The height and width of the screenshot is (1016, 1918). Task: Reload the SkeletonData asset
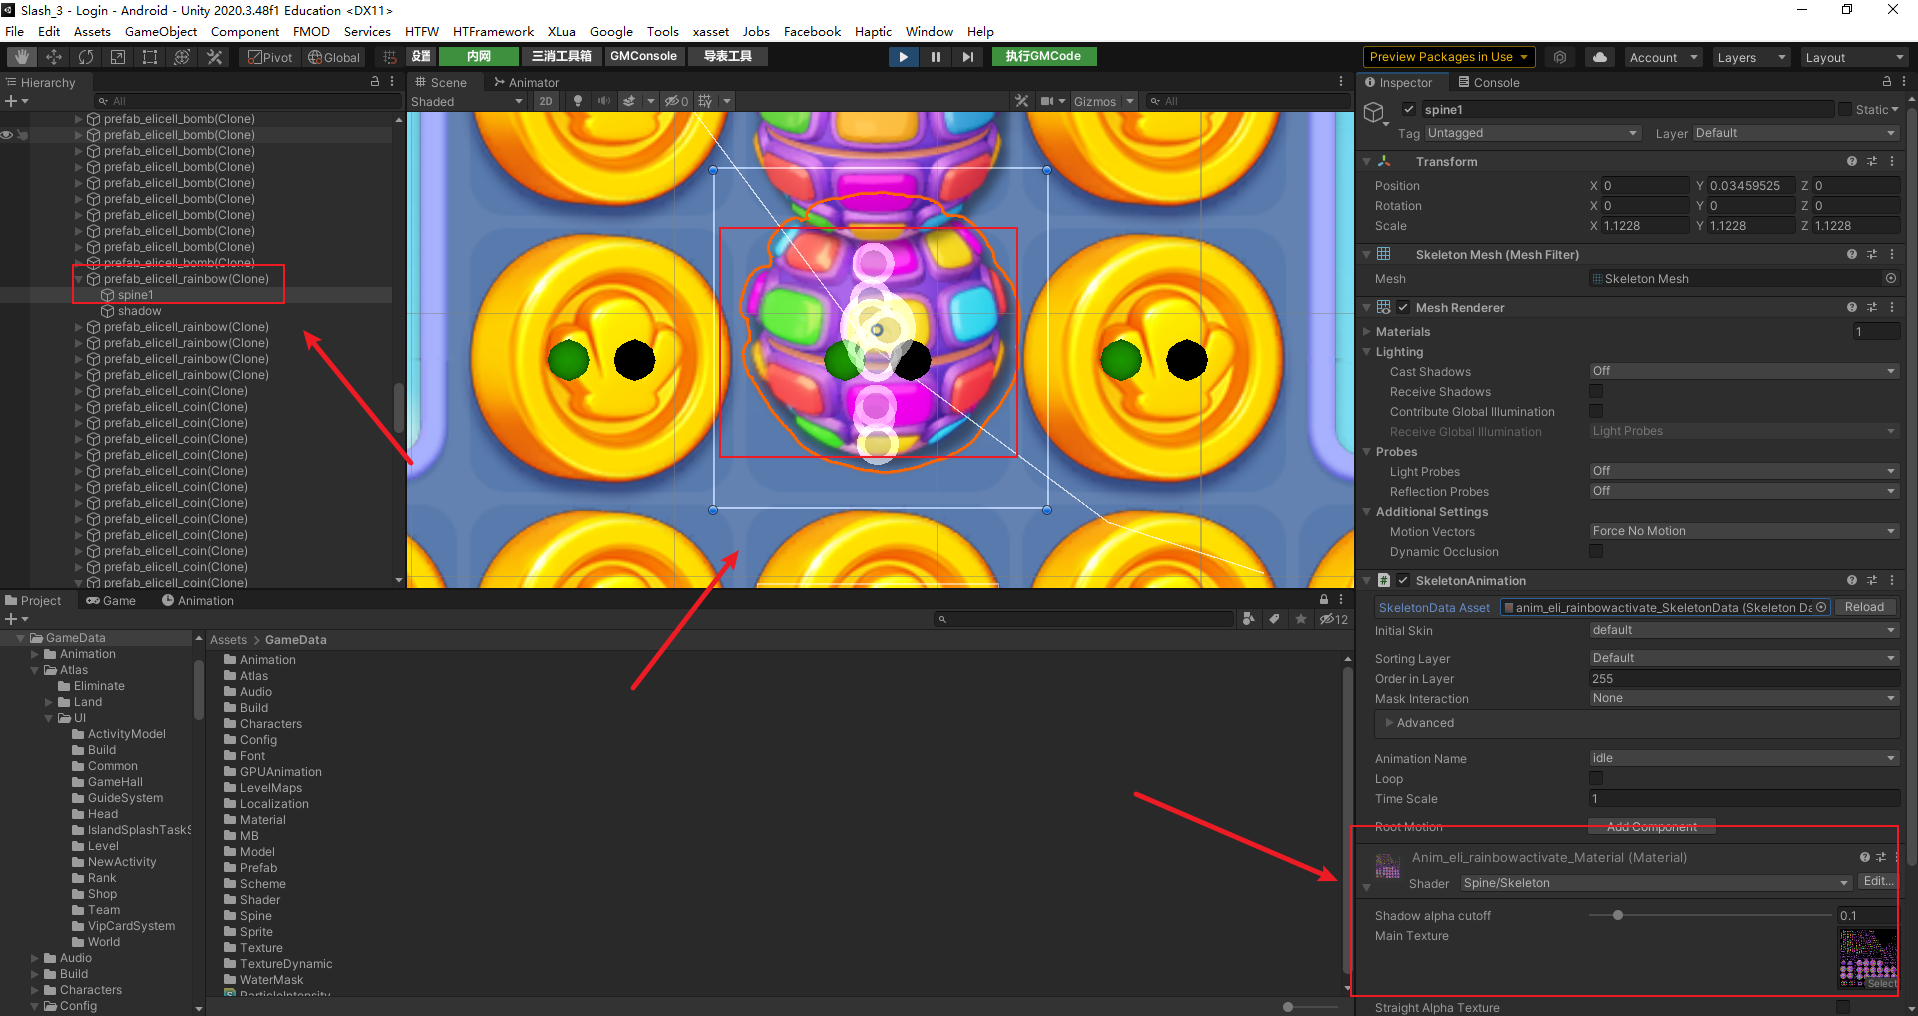[1864, 607]
